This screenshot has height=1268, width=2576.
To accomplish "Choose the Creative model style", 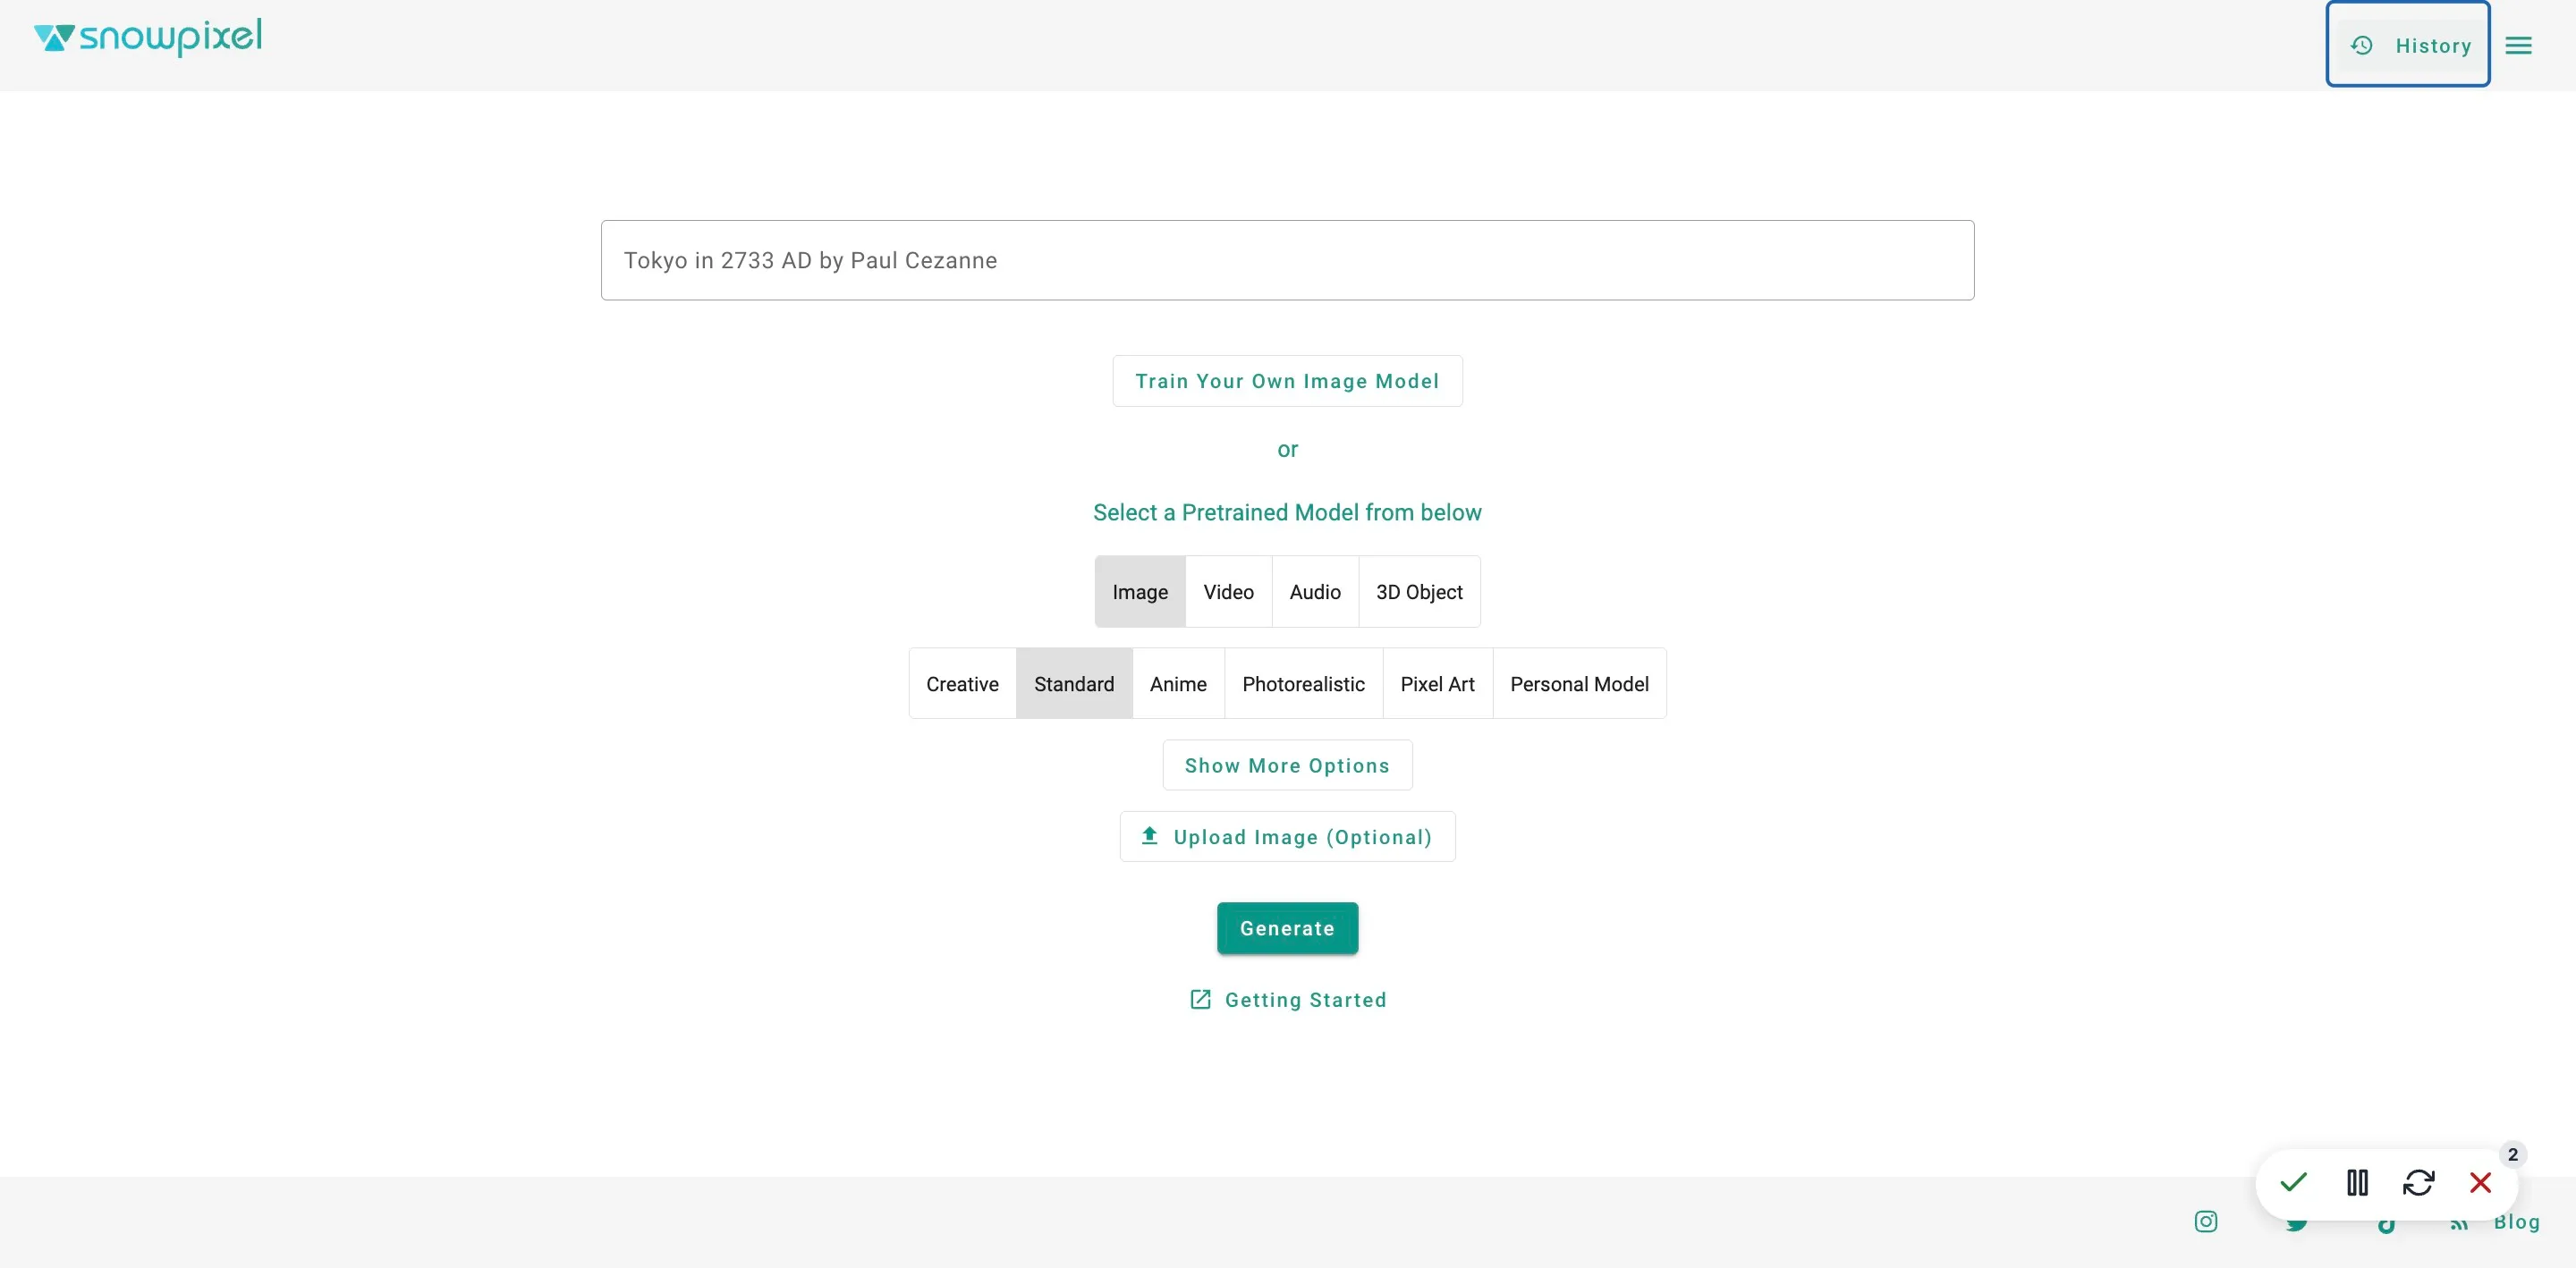I will (x=962, y=684).
